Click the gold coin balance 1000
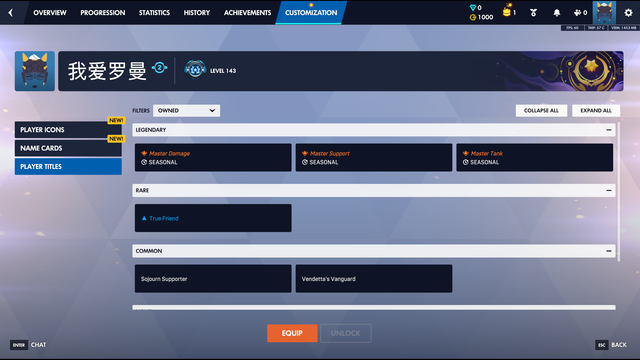 pyautogui.click(x=481, y=17)
